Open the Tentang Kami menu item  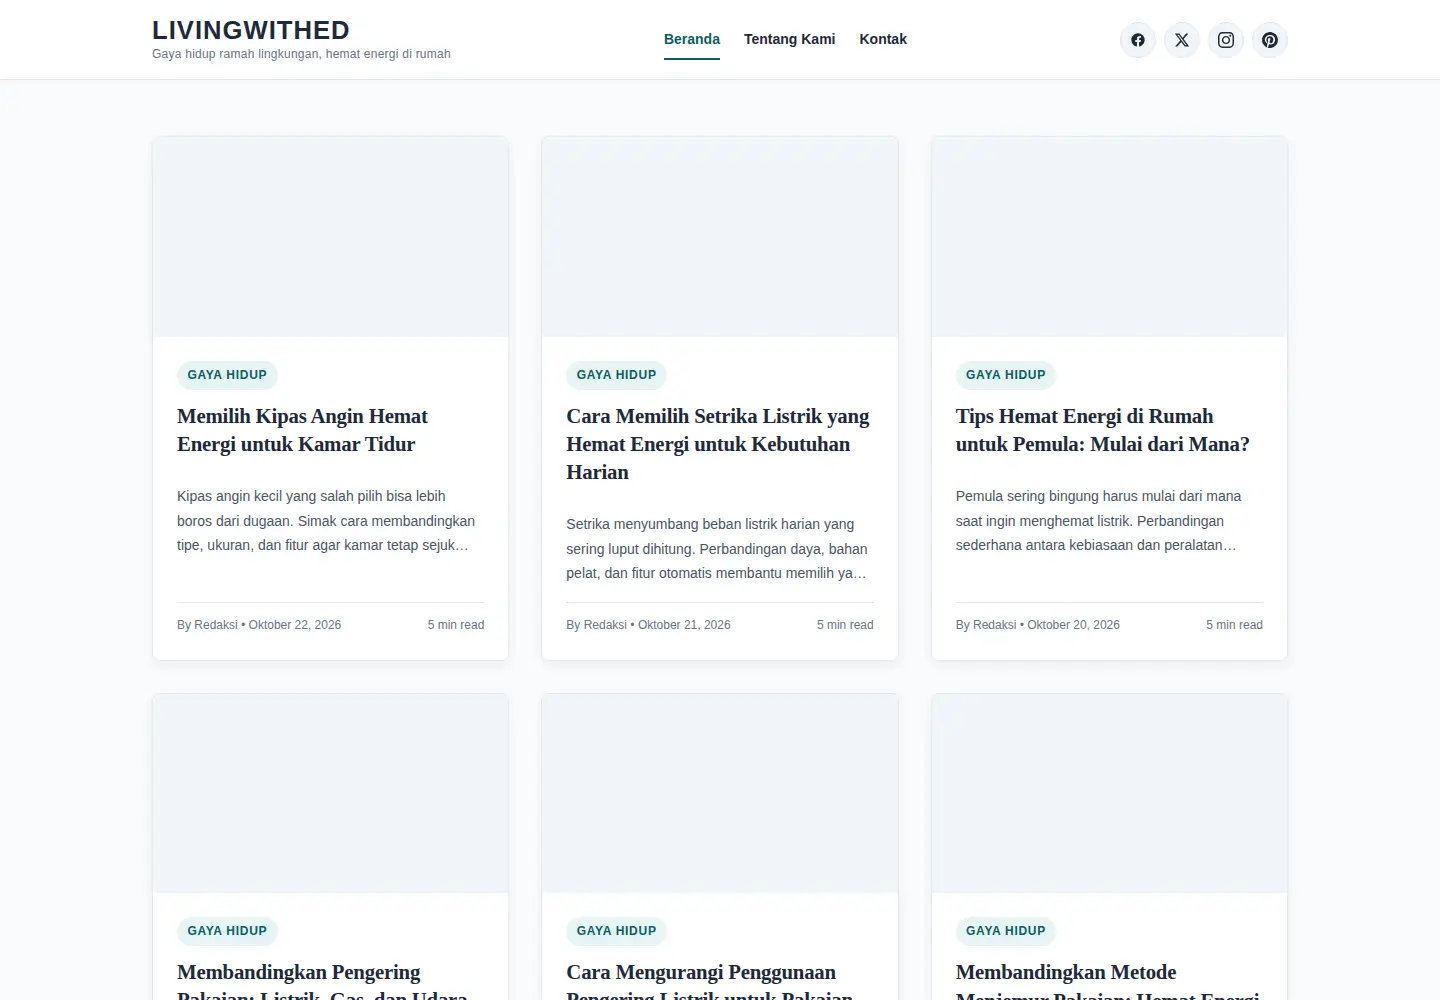point(789,39)
